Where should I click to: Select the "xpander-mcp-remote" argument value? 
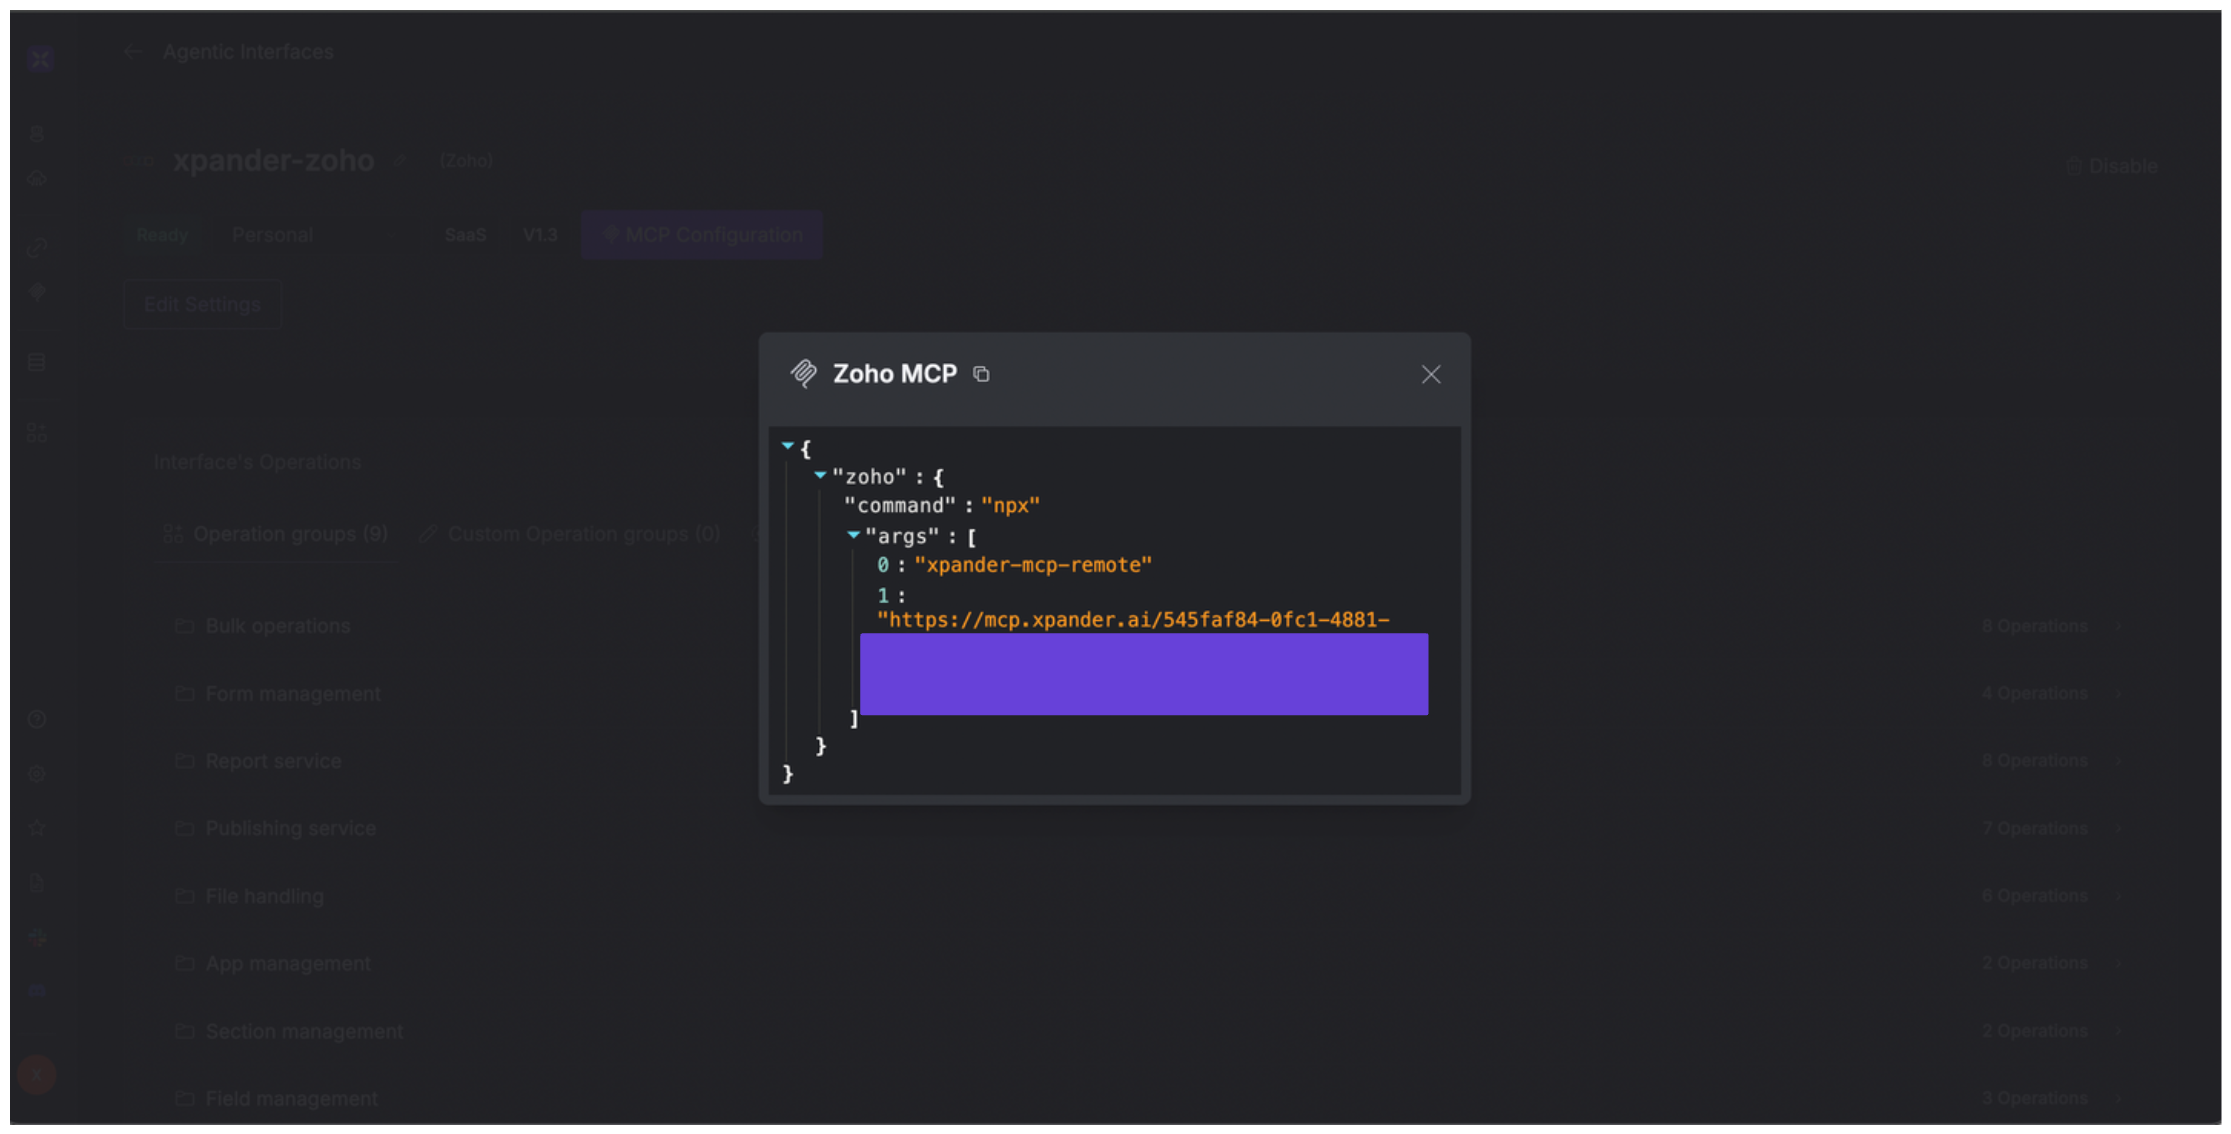1033,565
